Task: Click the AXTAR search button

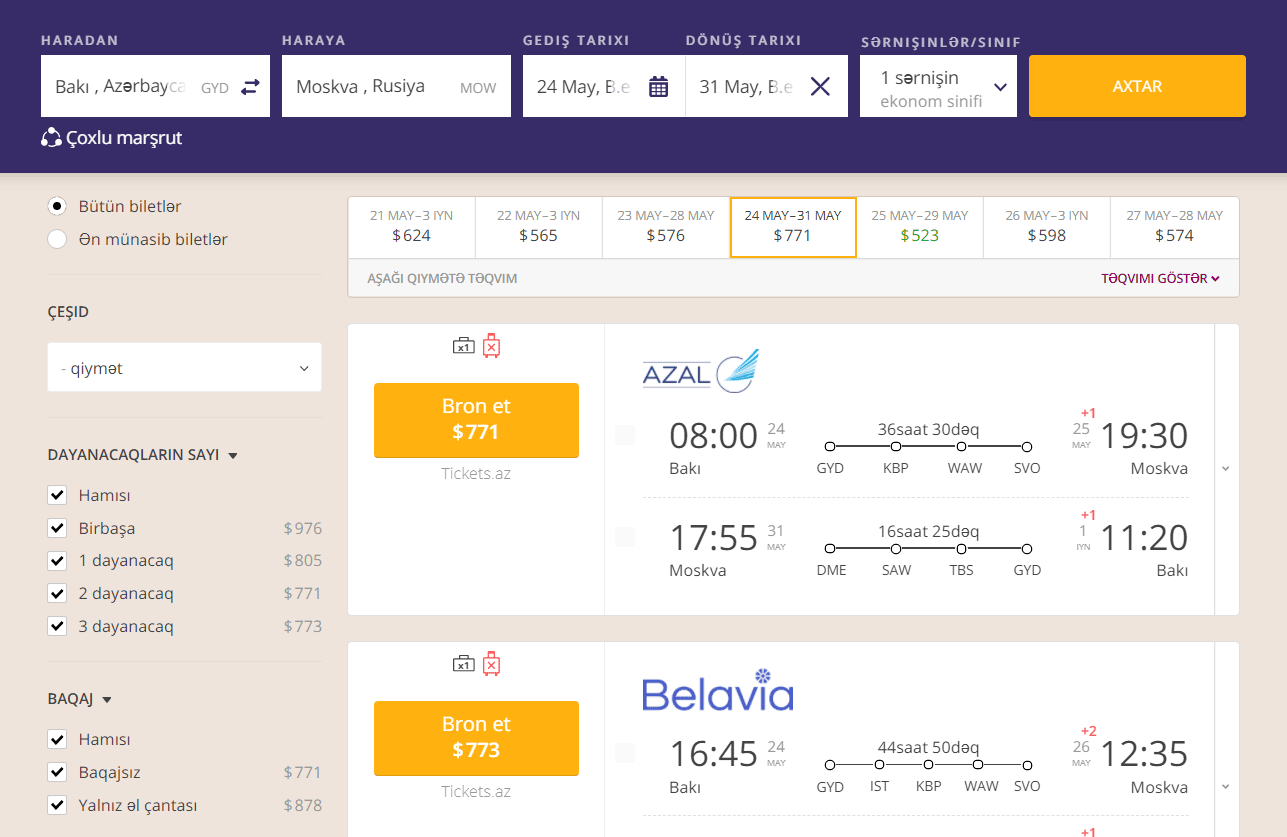Action: coord(1137,86)
